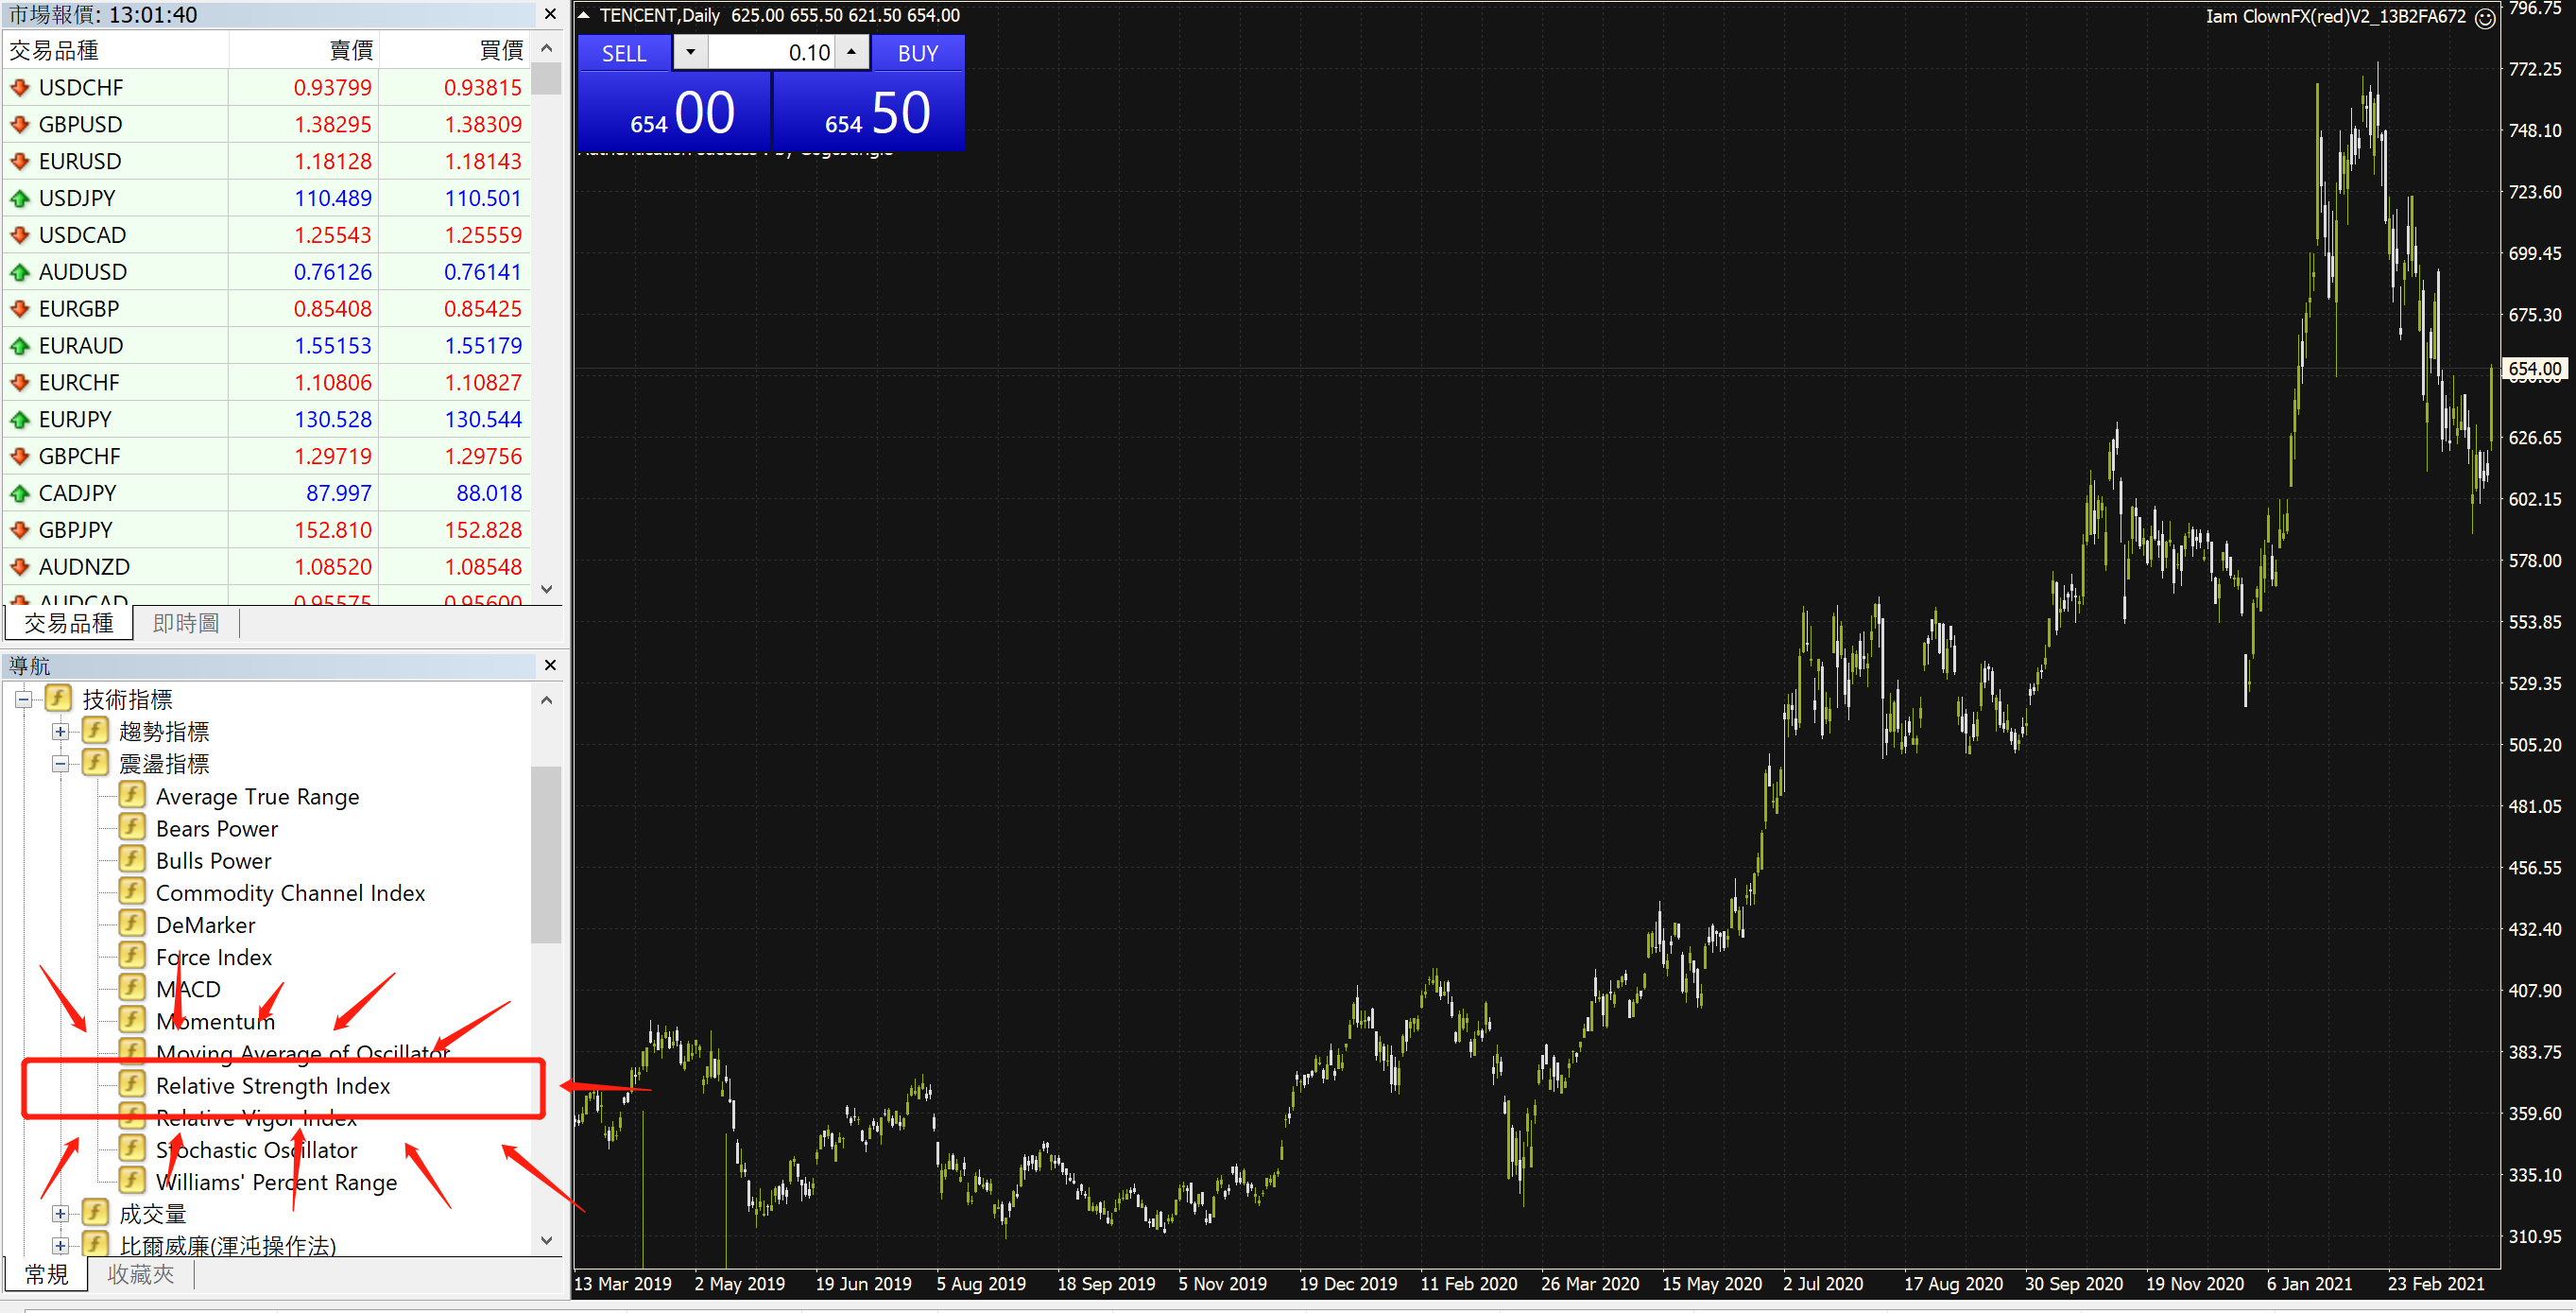Close the 市場報價 Market Watch panel
The width and height of the screenshot is (2576, 1313).
(550, 14)
